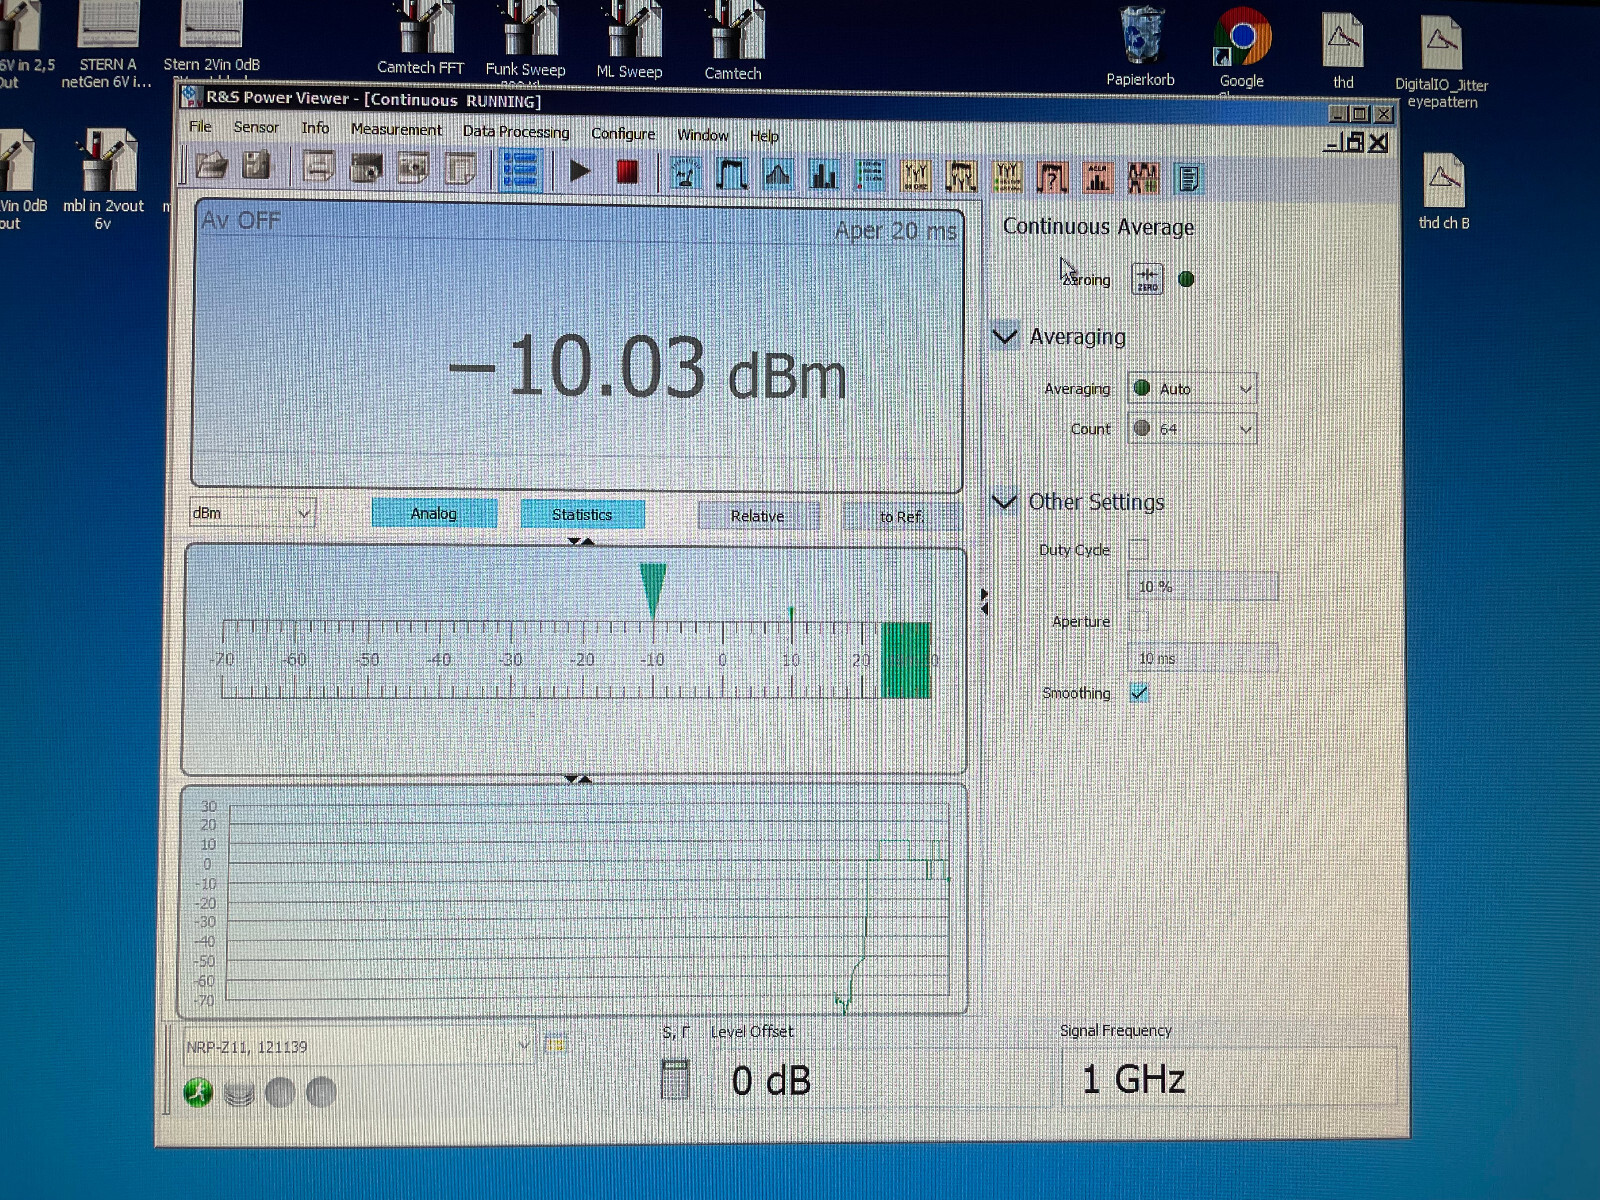Click the first yellow multi-channel icon
This screenshot has height=1200, width=1600.
click(x=915, y=177)
